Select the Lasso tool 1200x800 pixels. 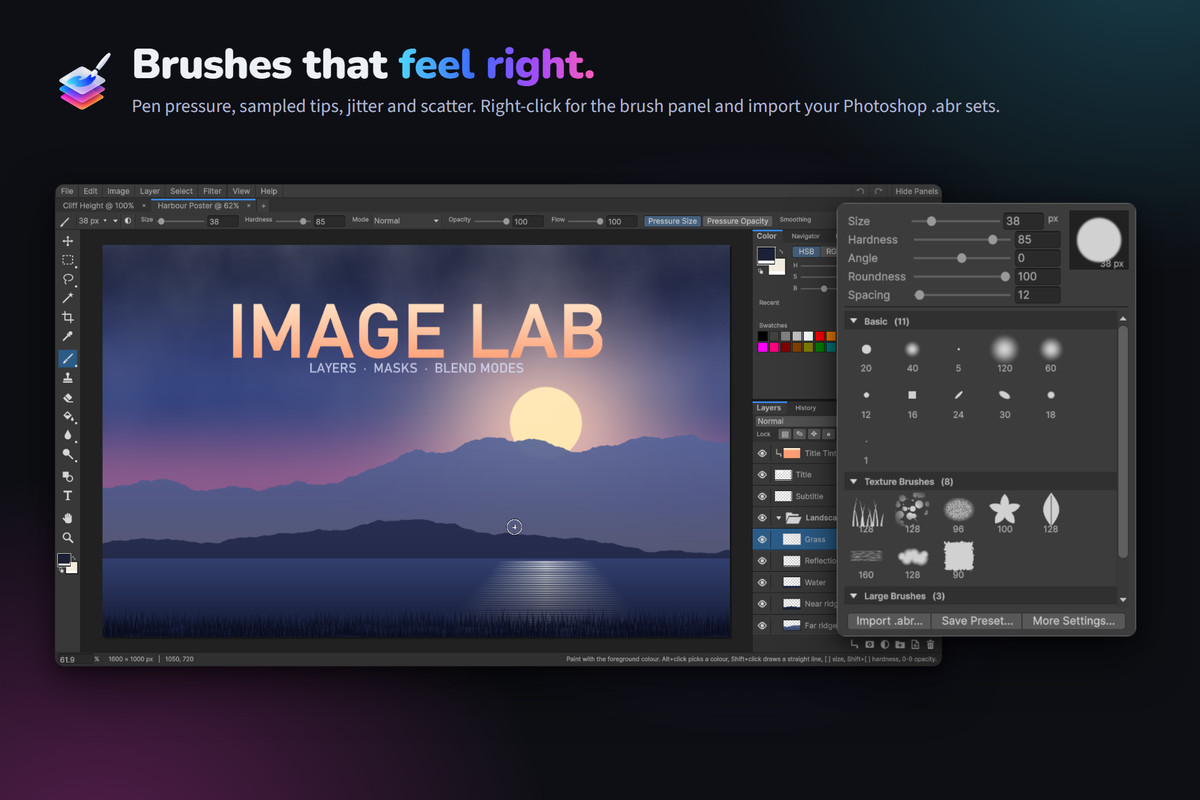click(x=68, y=279)
